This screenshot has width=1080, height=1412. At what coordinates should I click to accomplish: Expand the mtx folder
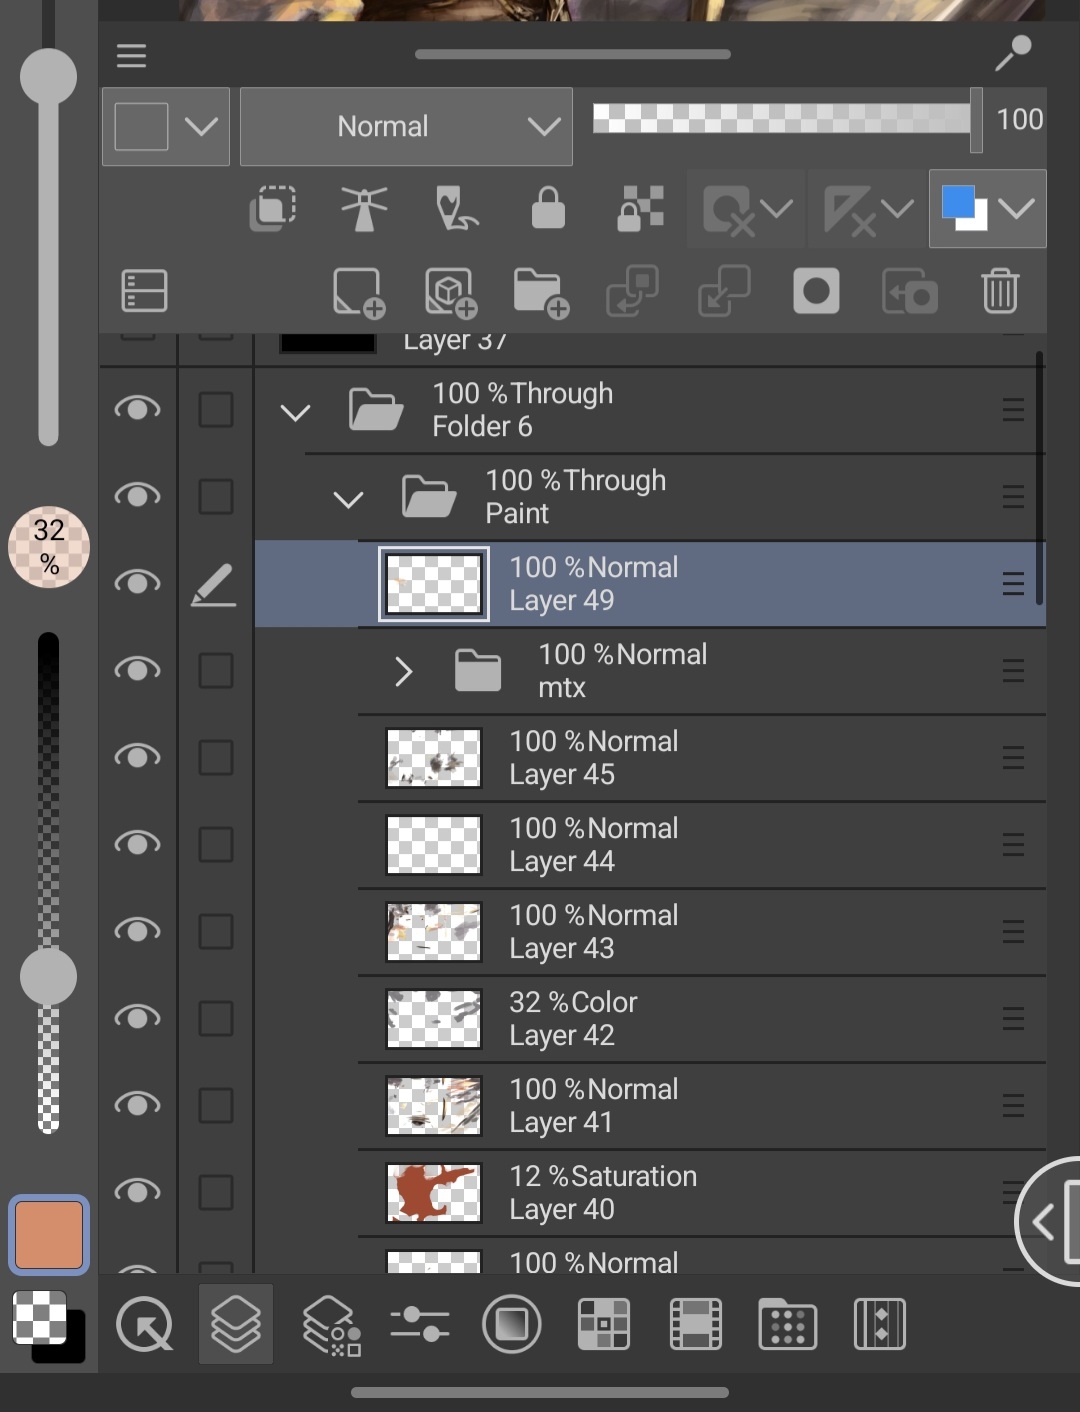403,672
